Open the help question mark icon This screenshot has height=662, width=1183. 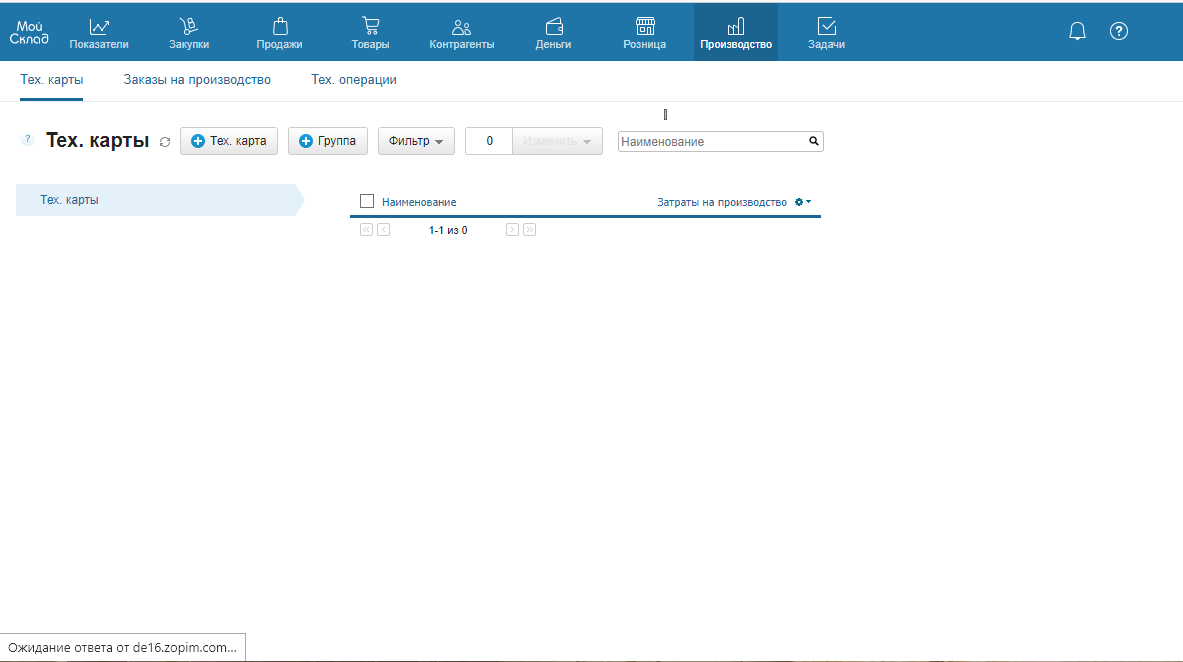tap(1119, 31)
